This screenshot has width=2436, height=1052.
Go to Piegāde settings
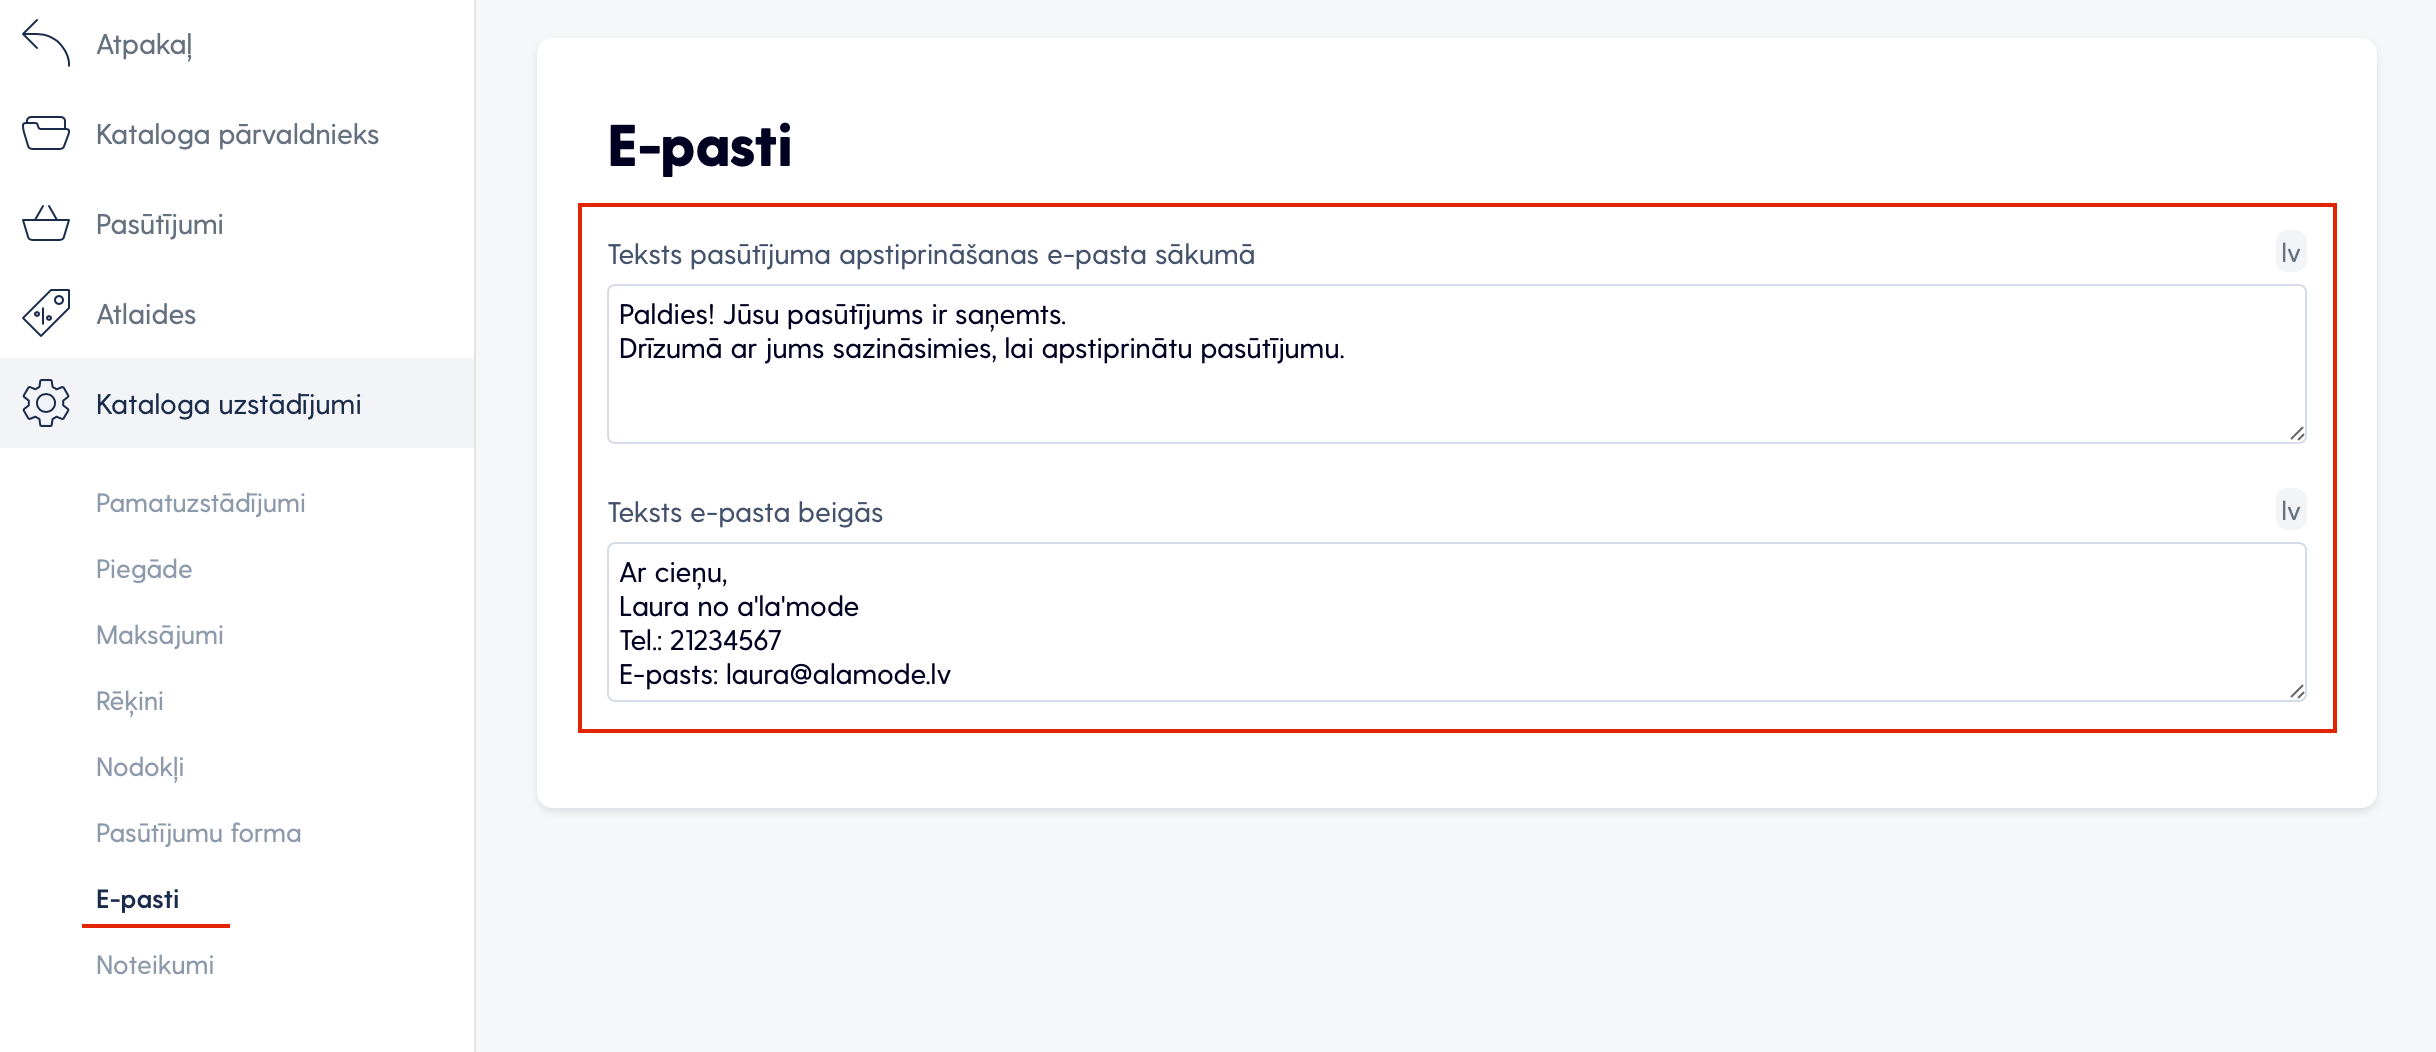pos(144,569)
